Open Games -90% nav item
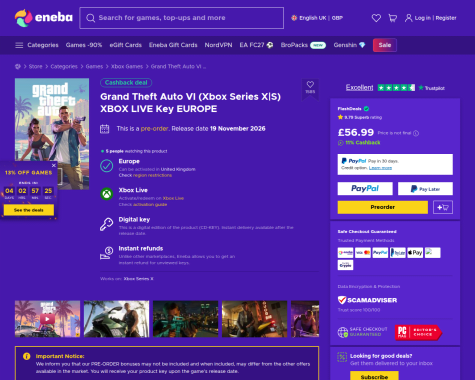475x380 pixels. coord(84,45)
